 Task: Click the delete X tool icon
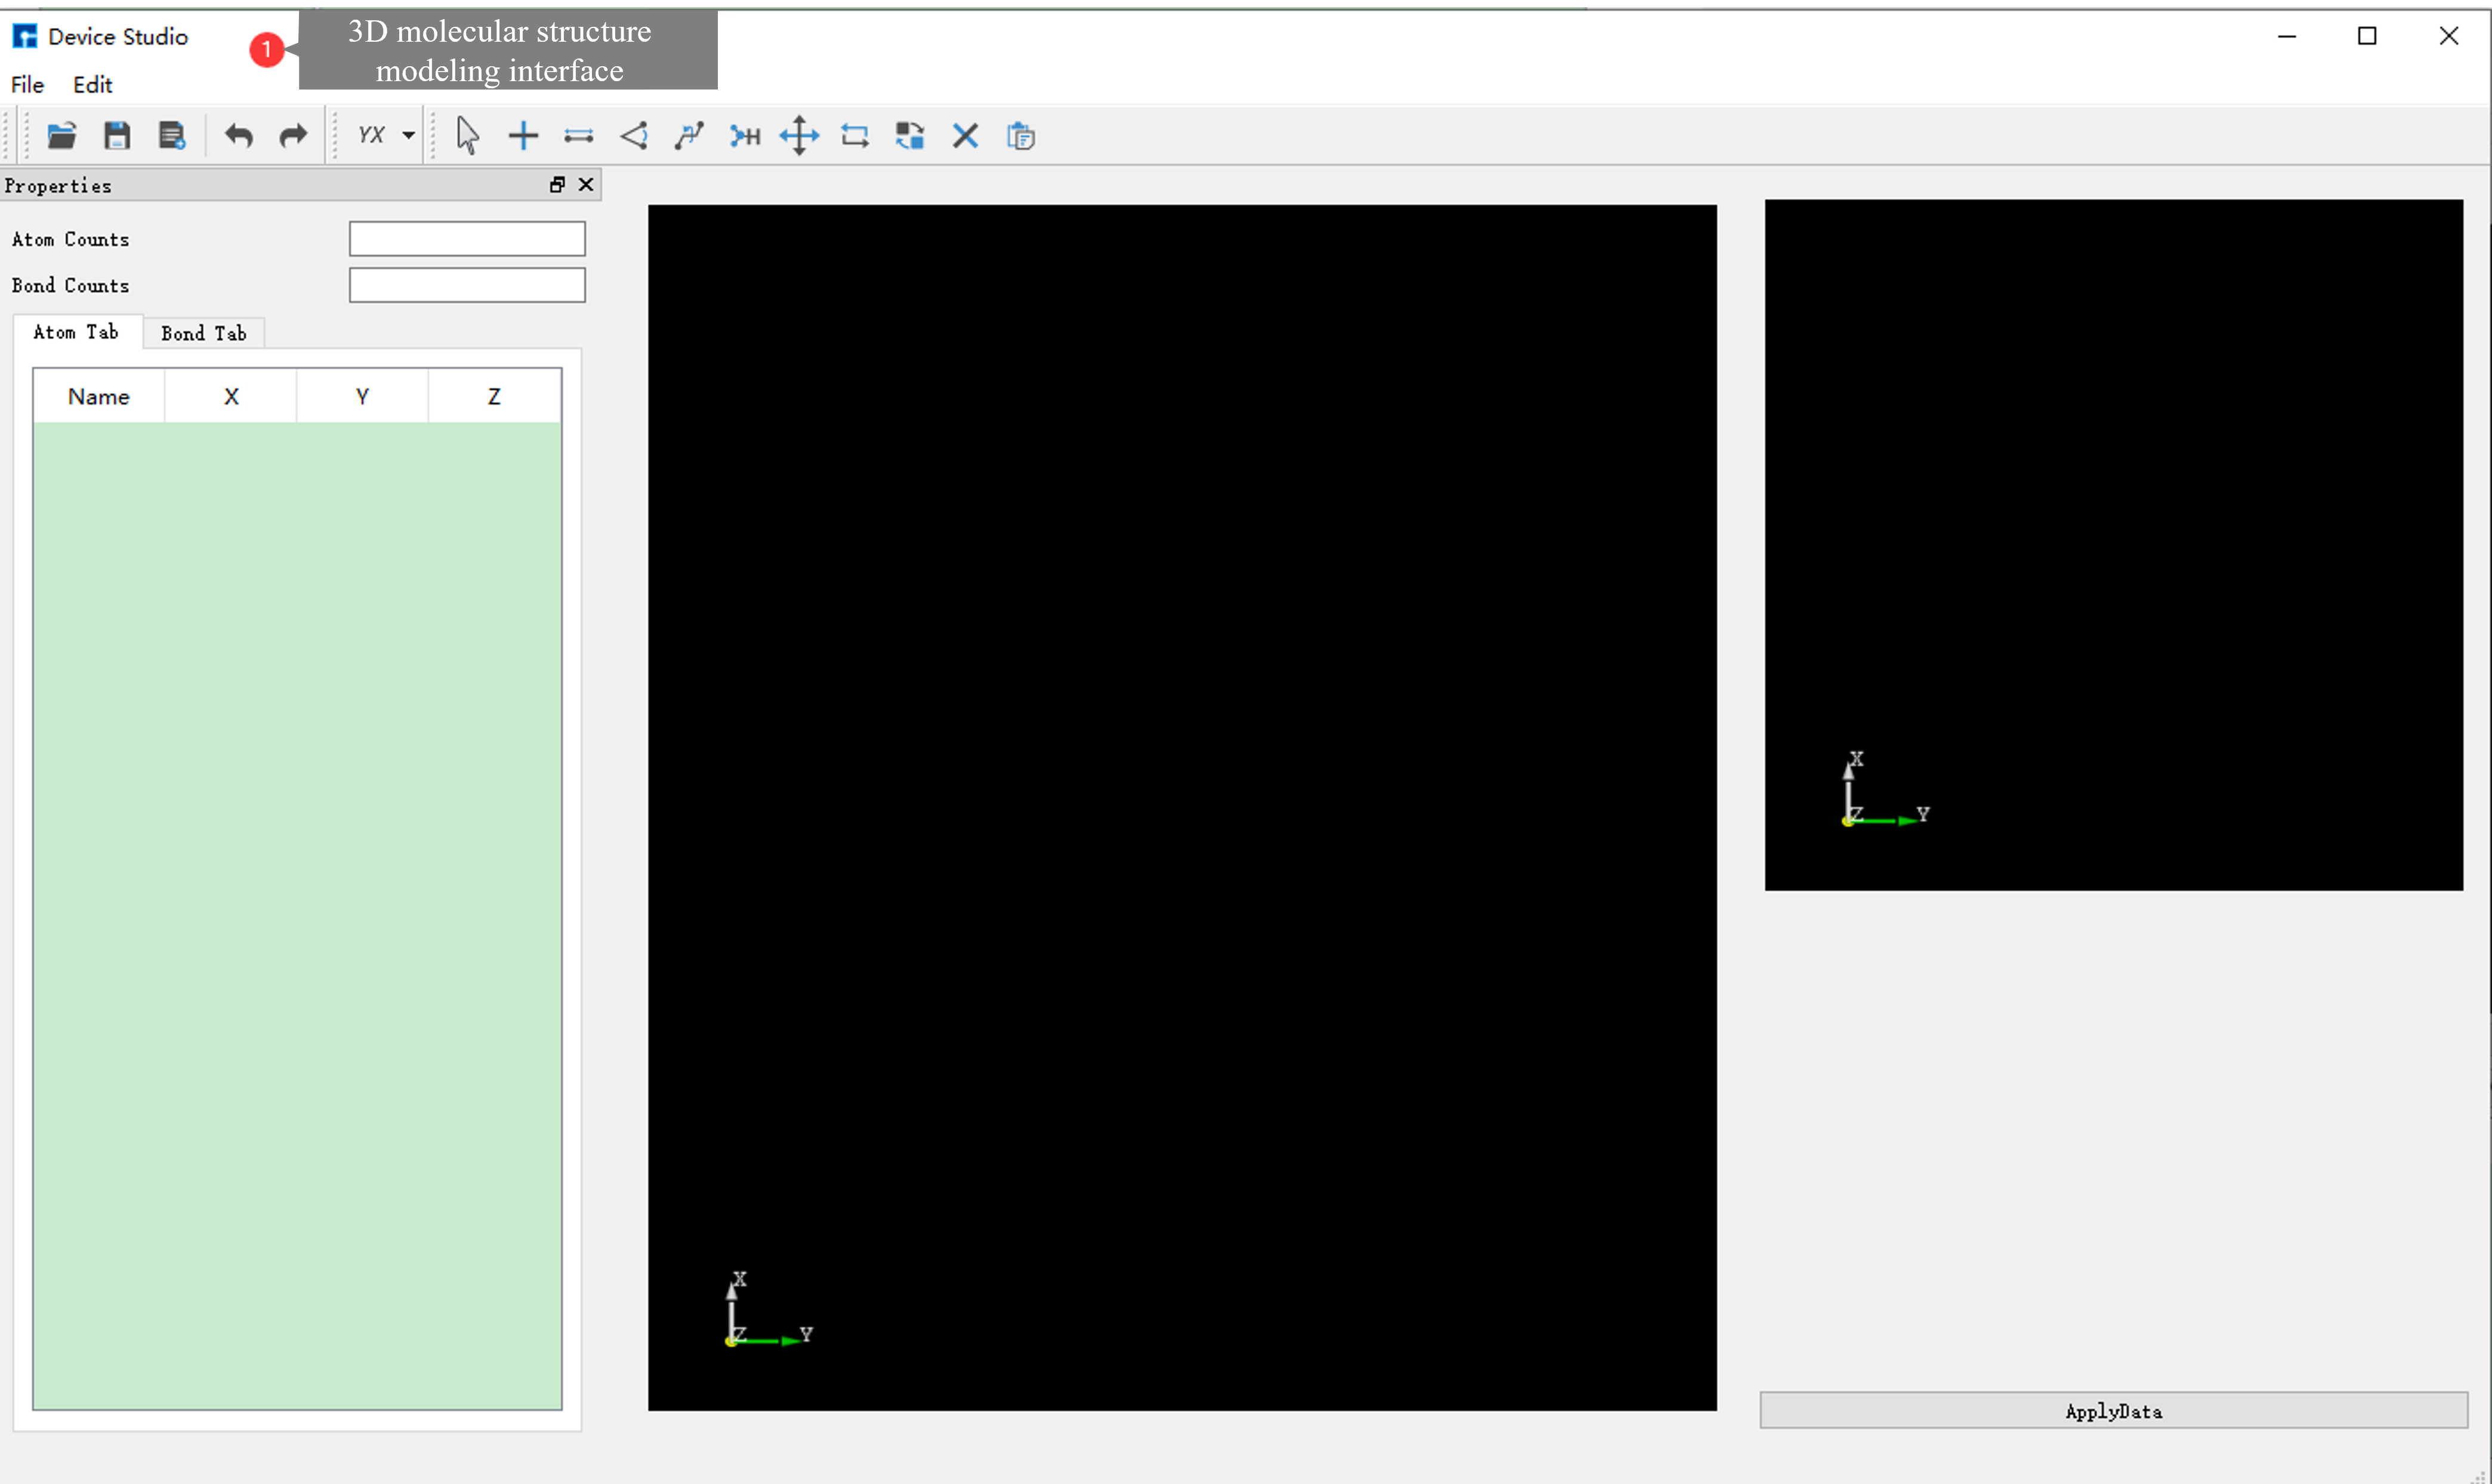pos(965,135)
